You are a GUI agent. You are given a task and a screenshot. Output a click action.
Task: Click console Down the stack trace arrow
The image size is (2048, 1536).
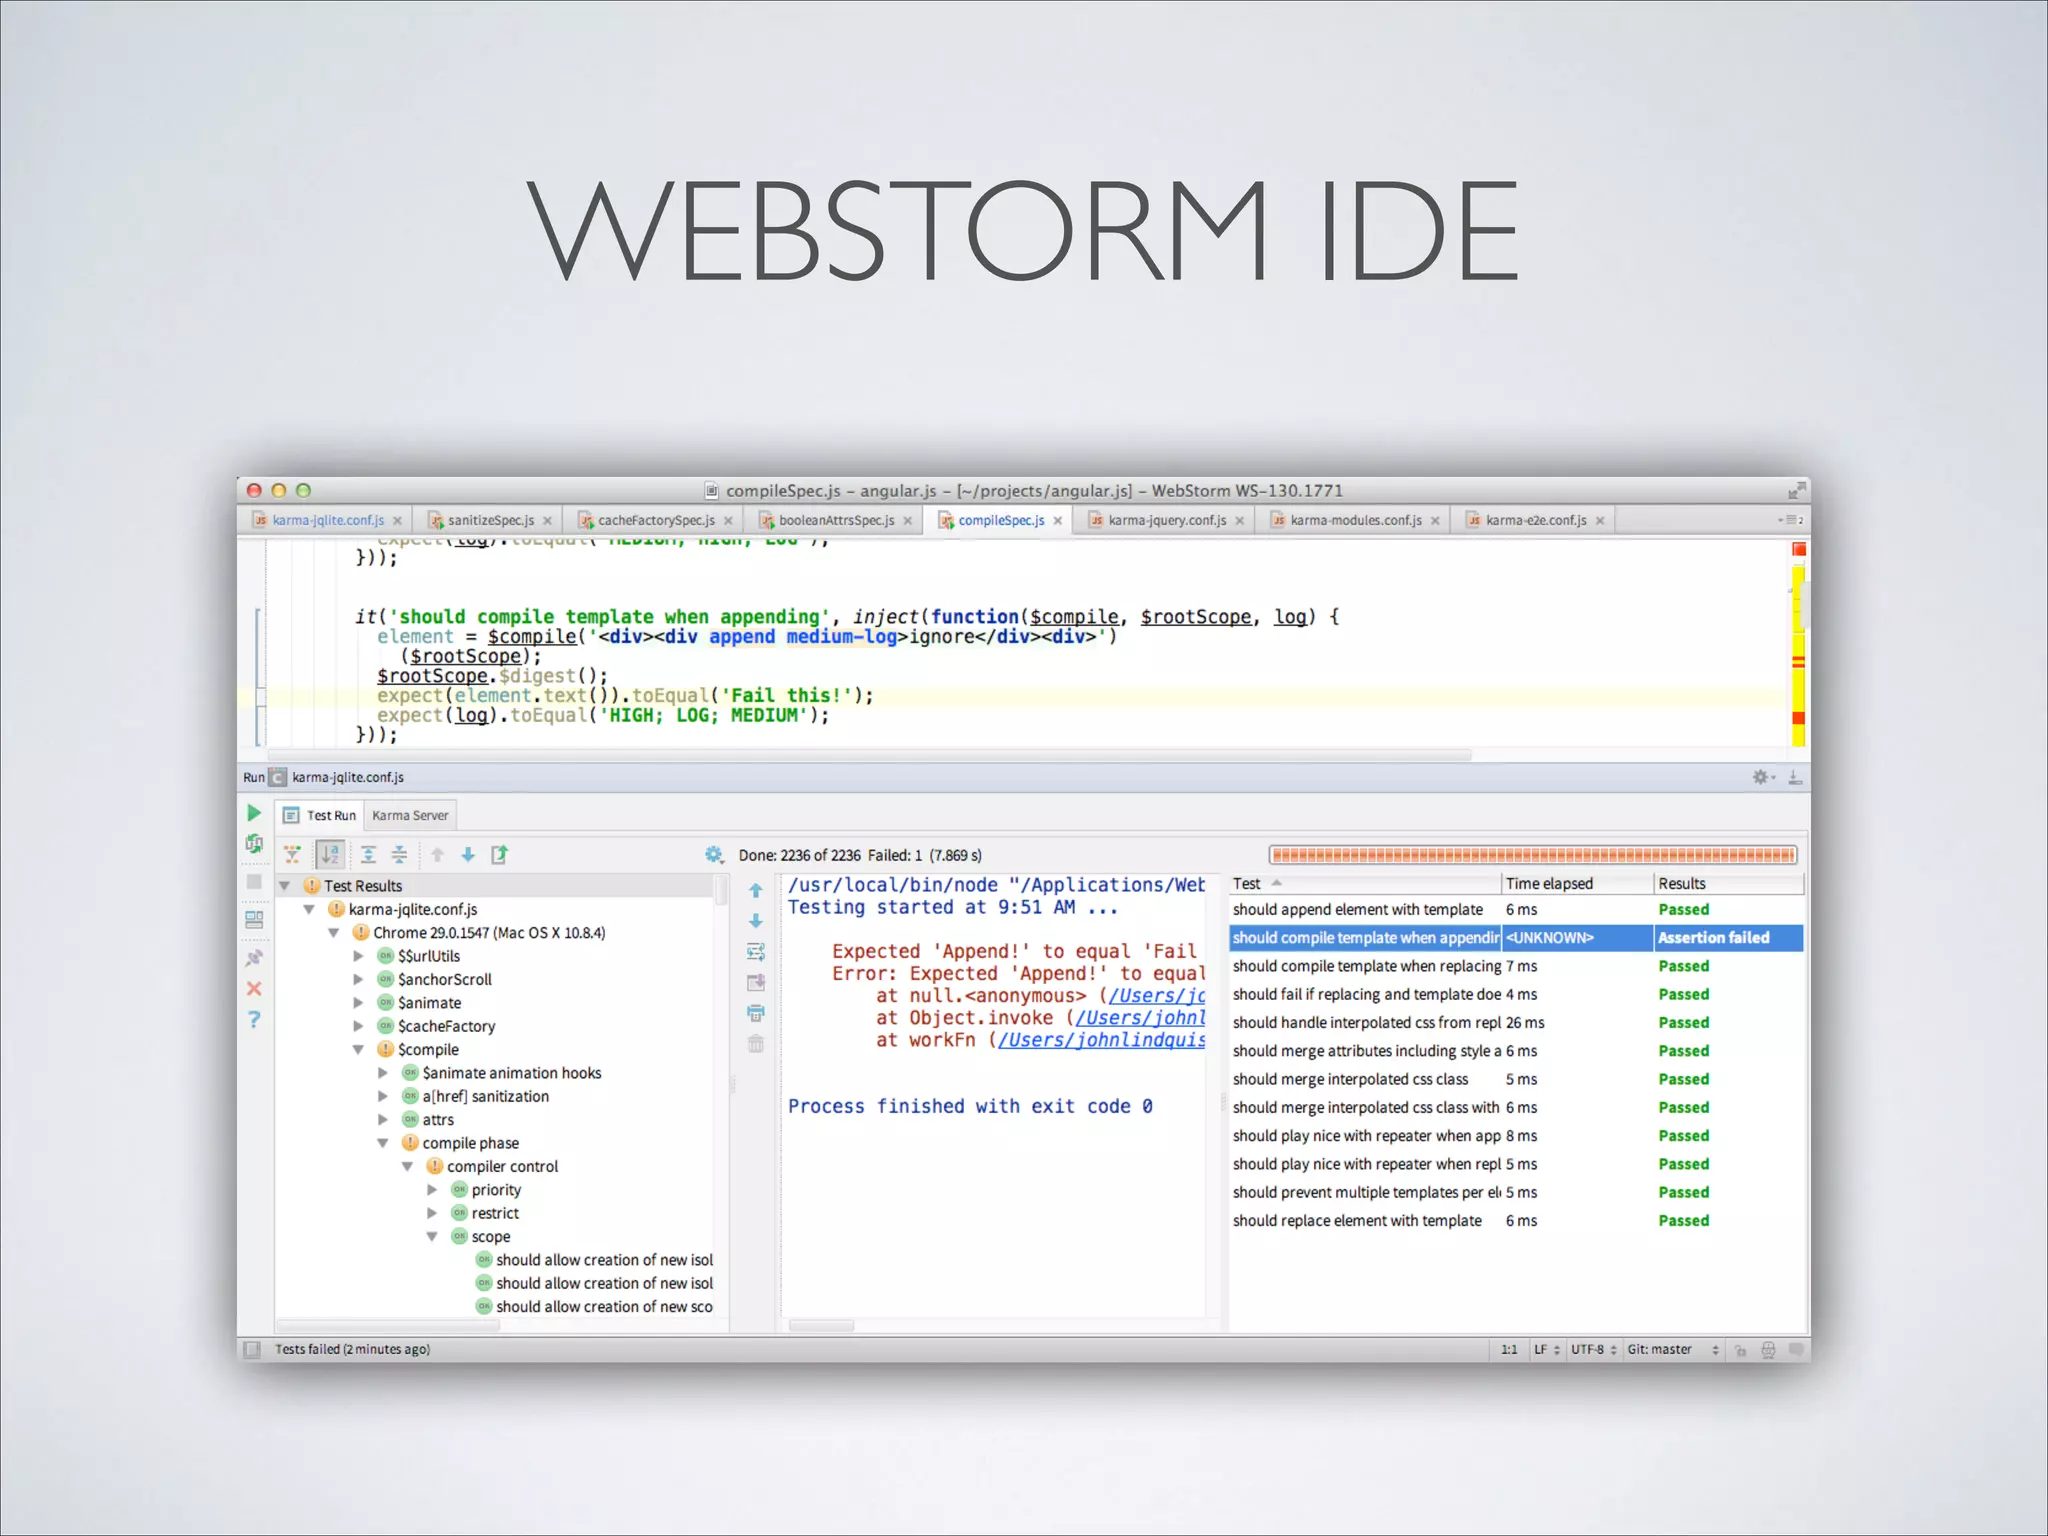(756, 920)
